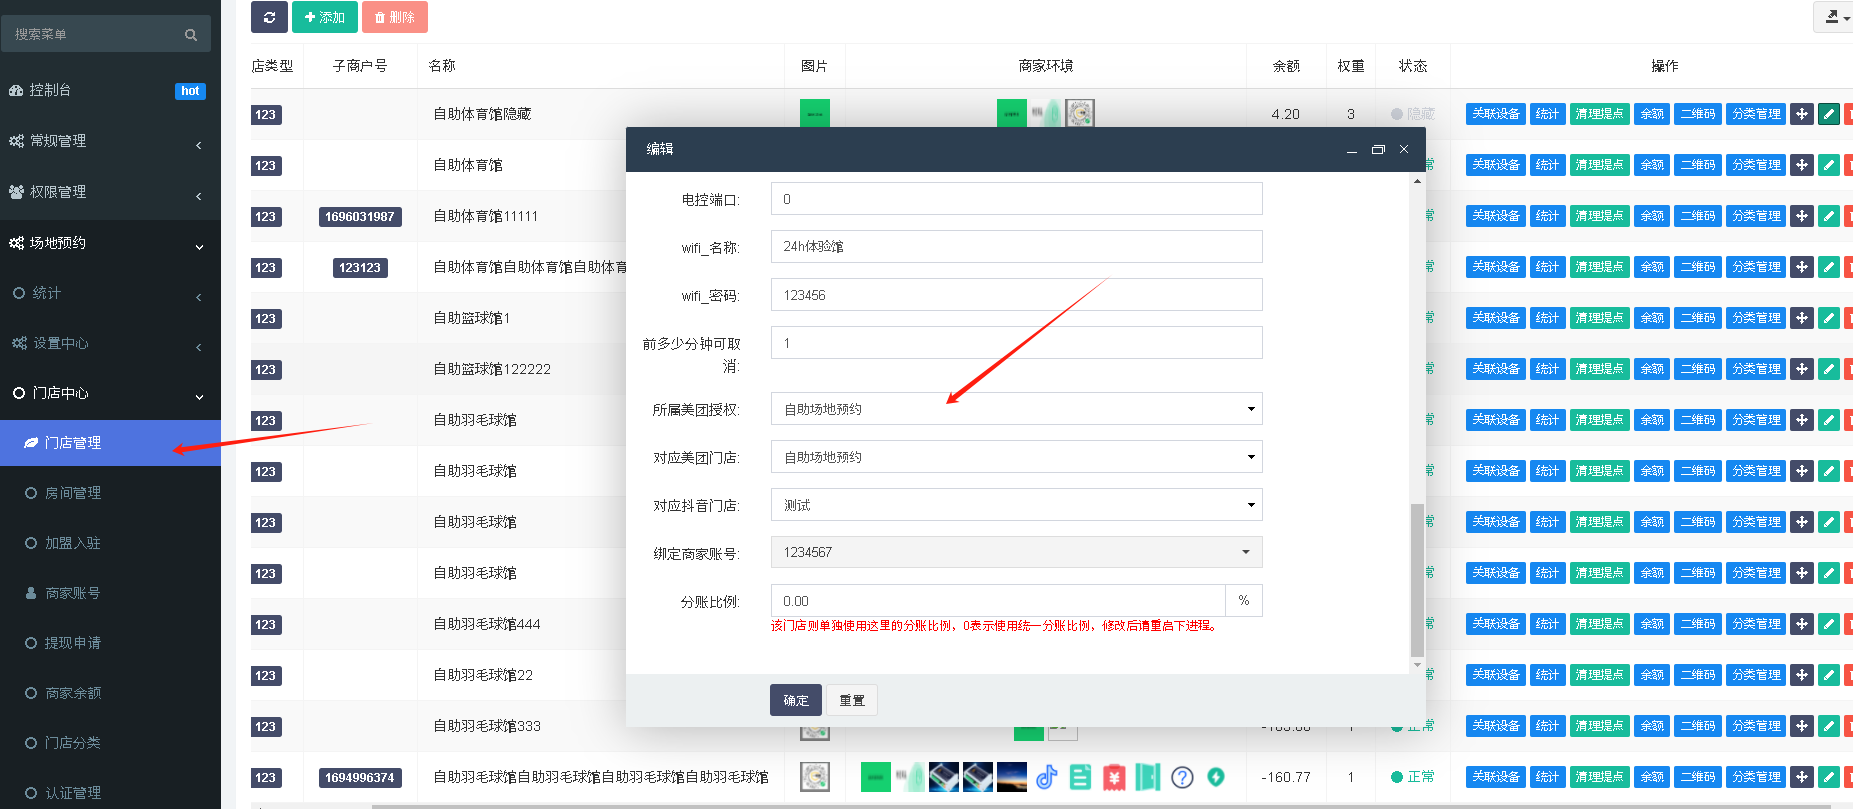The height and width of the screenshot is (809, 1853).
Task: Maximize the 编辑 dialog
Action: pyautogui.click(x=1378, y=149)
